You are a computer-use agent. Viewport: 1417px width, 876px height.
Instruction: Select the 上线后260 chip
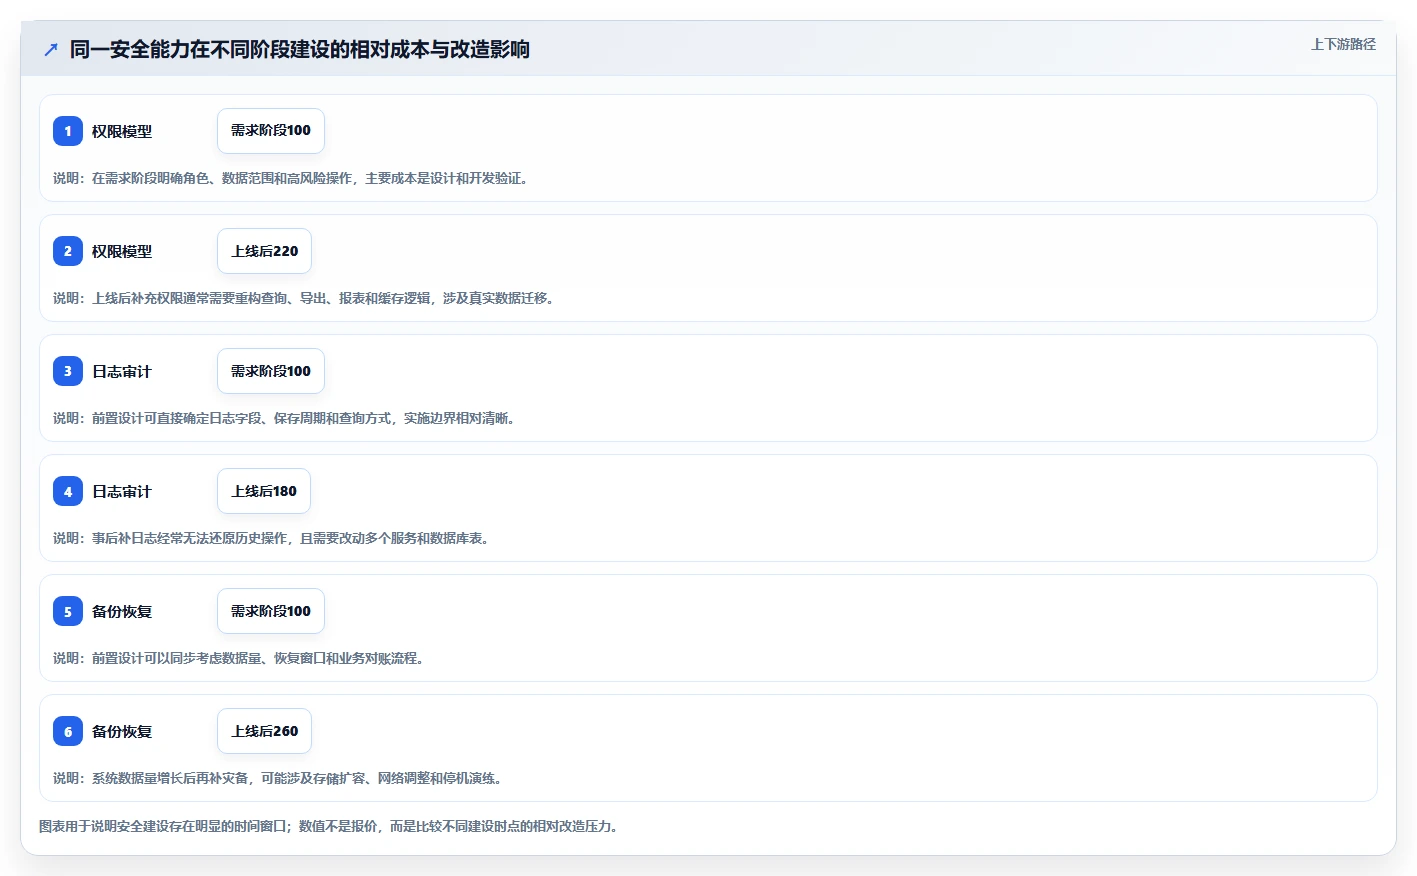pyautogui.click(x=264, y=731)
